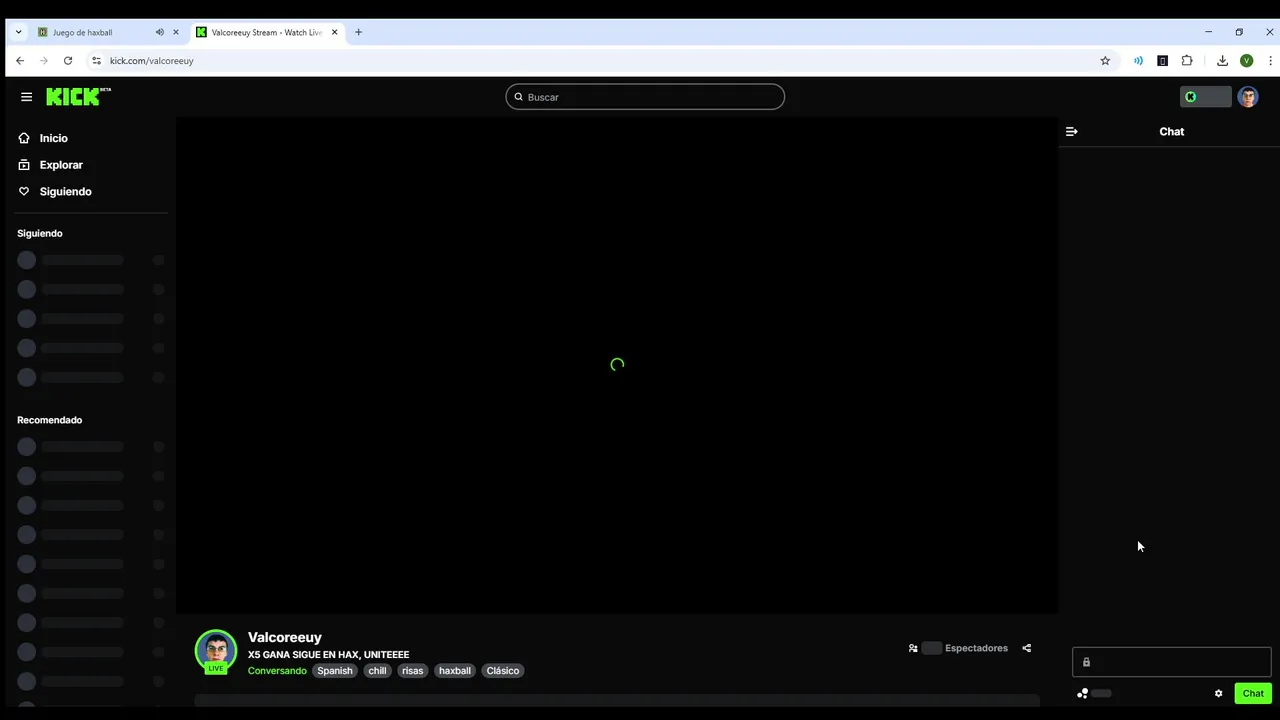Open the Chrome profile V avatar
Viewport: 1280px width, 720px height.
pos(1246,61)
